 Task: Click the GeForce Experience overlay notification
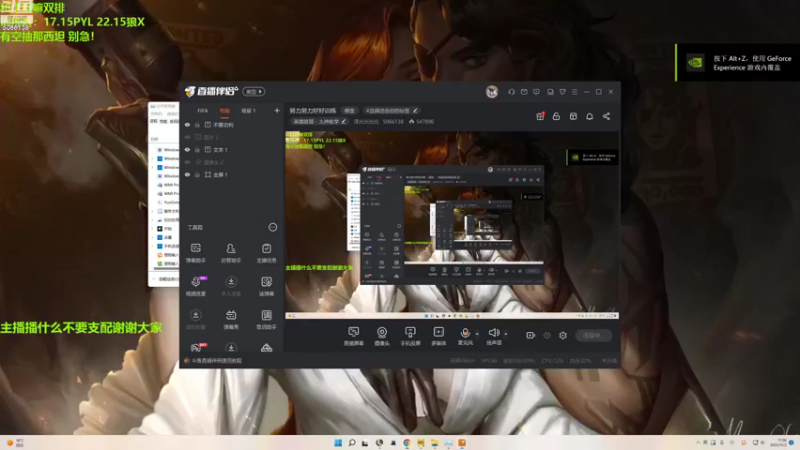738,63
